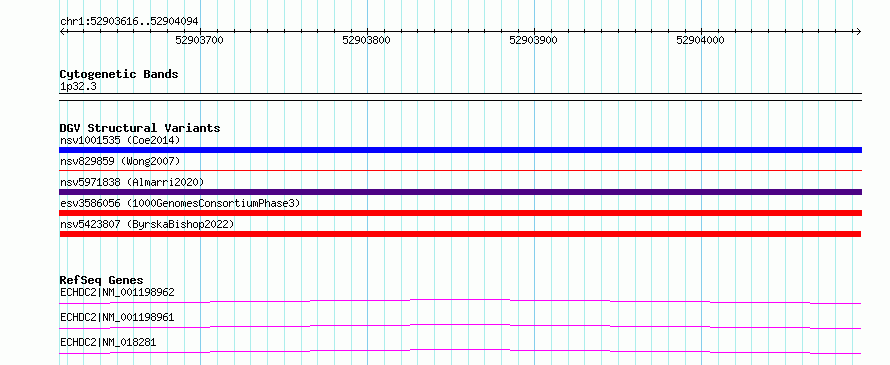
Task: Select transcript ECHDC2|NM_001198962 label
Action: 117,293
